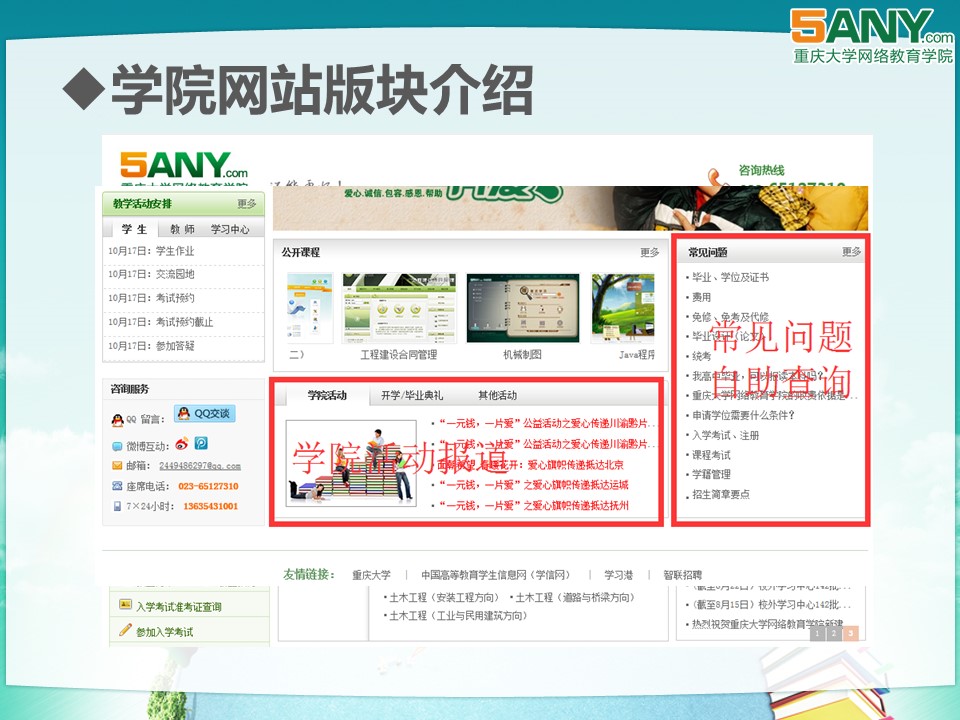Click the QQ交谈 chat button

coord(203,414)
